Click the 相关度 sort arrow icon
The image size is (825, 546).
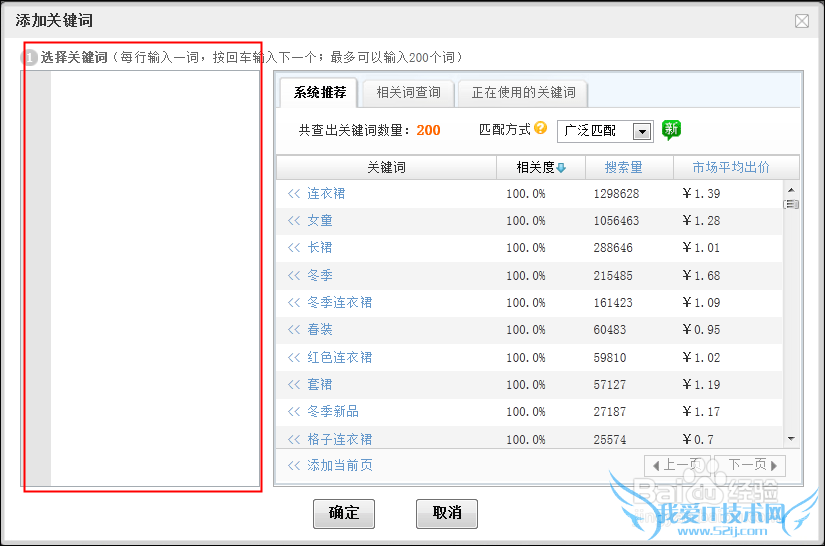click(561, 168)
